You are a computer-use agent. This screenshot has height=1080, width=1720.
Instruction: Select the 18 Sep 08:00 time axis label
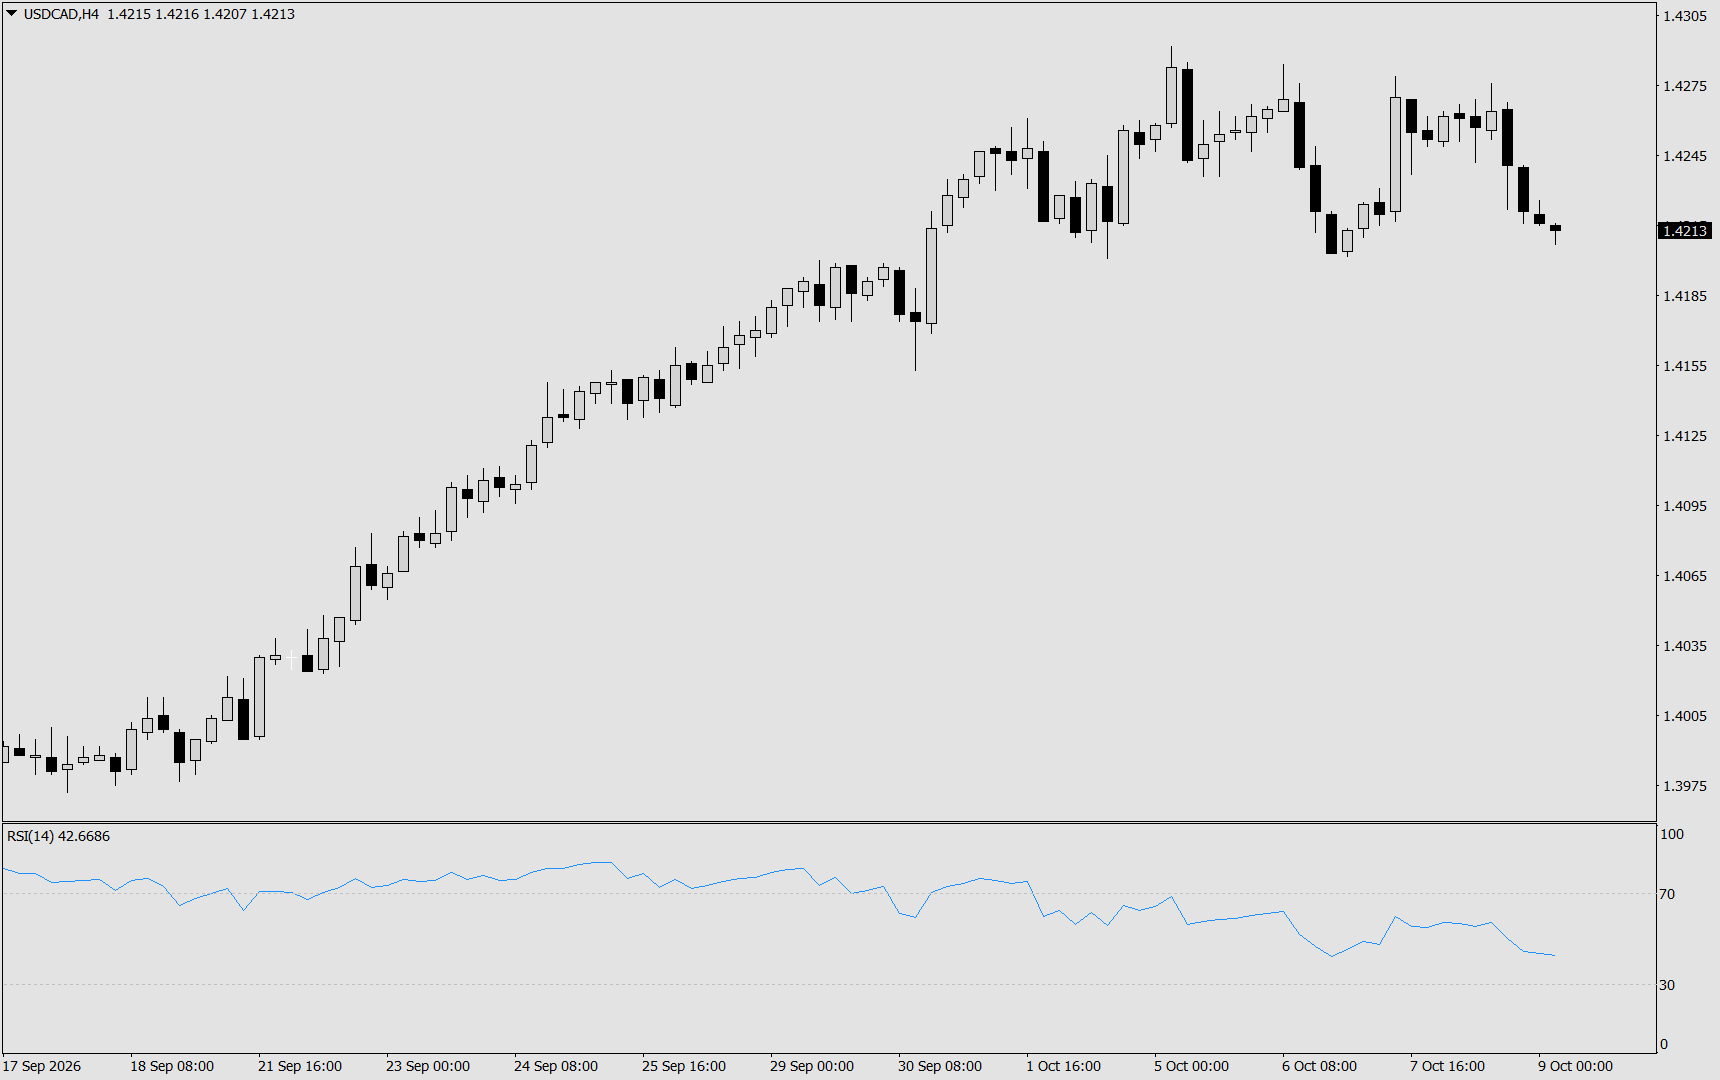pyautogui.click(x=172, y=1066)
